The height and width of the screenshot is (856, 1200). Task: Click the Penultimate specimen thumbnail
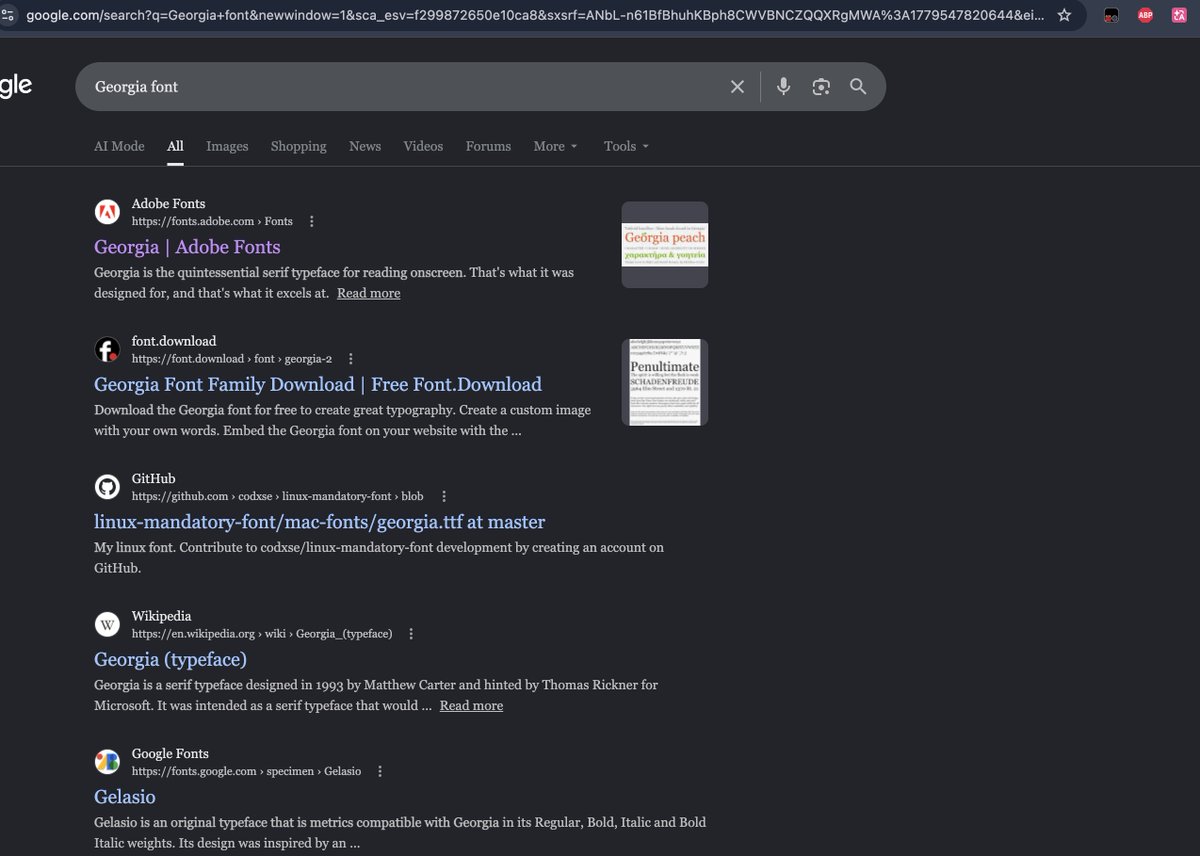coord(665,382)
